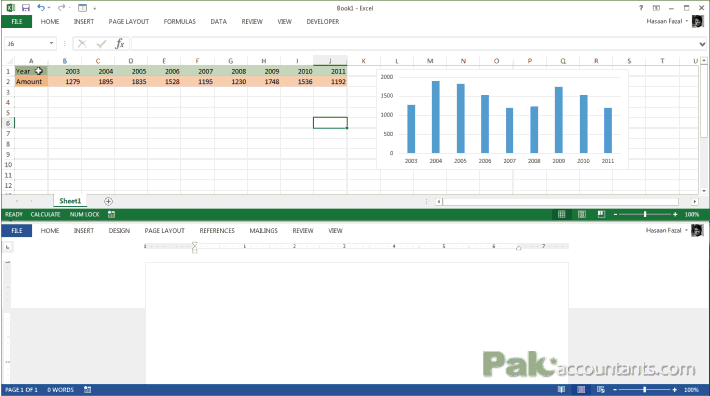The width and height of the screenshot is (710, 396).
Task: Switch to Page Break Preview in Excel
Action: coord(601,215)
